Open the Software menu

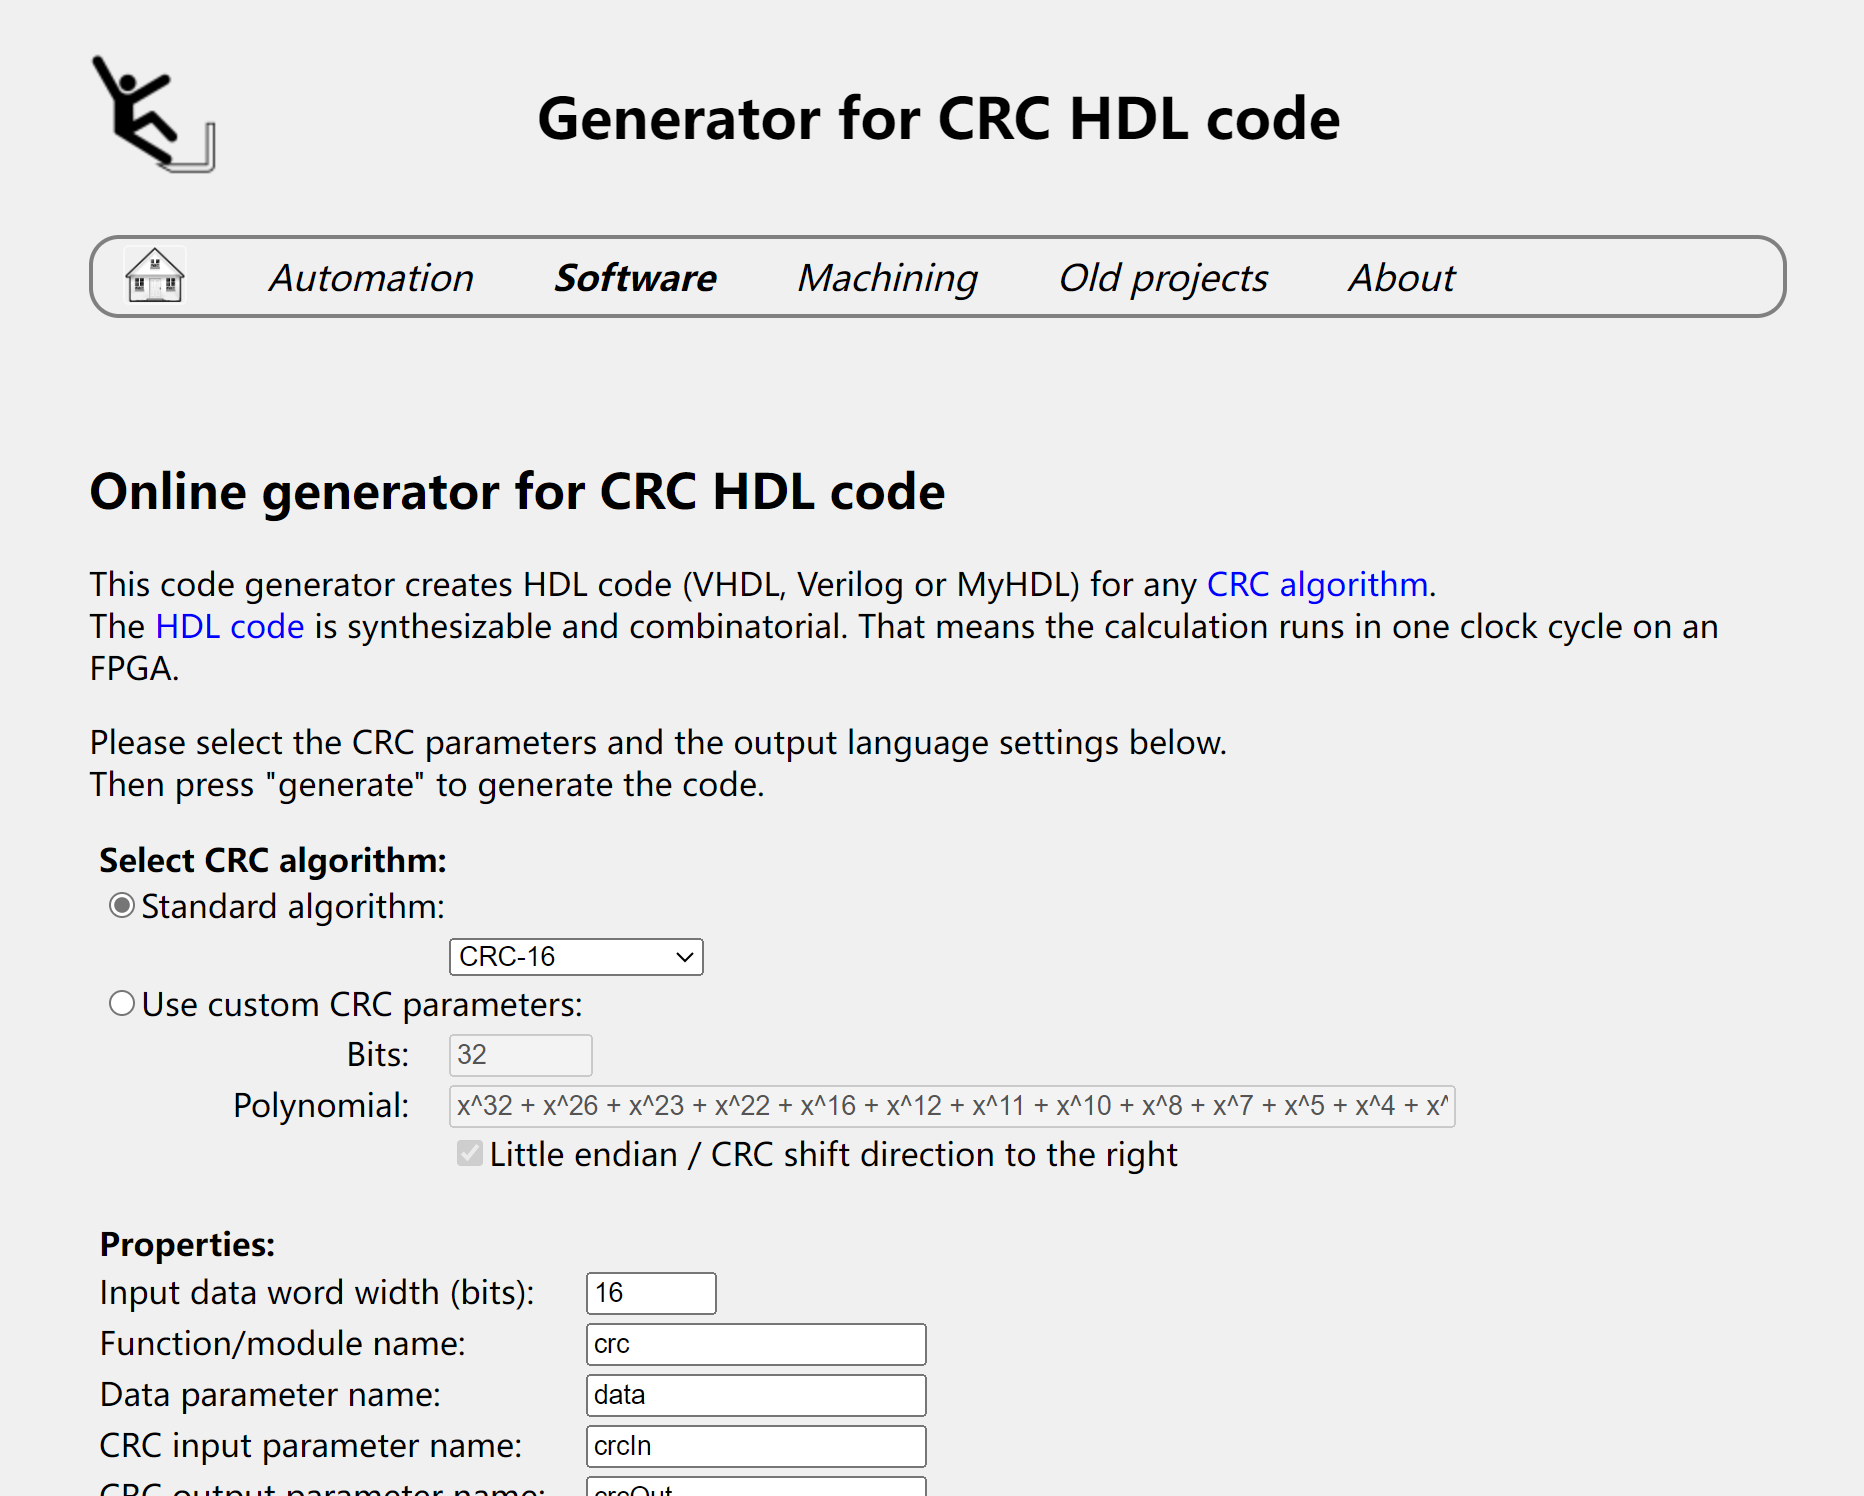pos(635,278)
